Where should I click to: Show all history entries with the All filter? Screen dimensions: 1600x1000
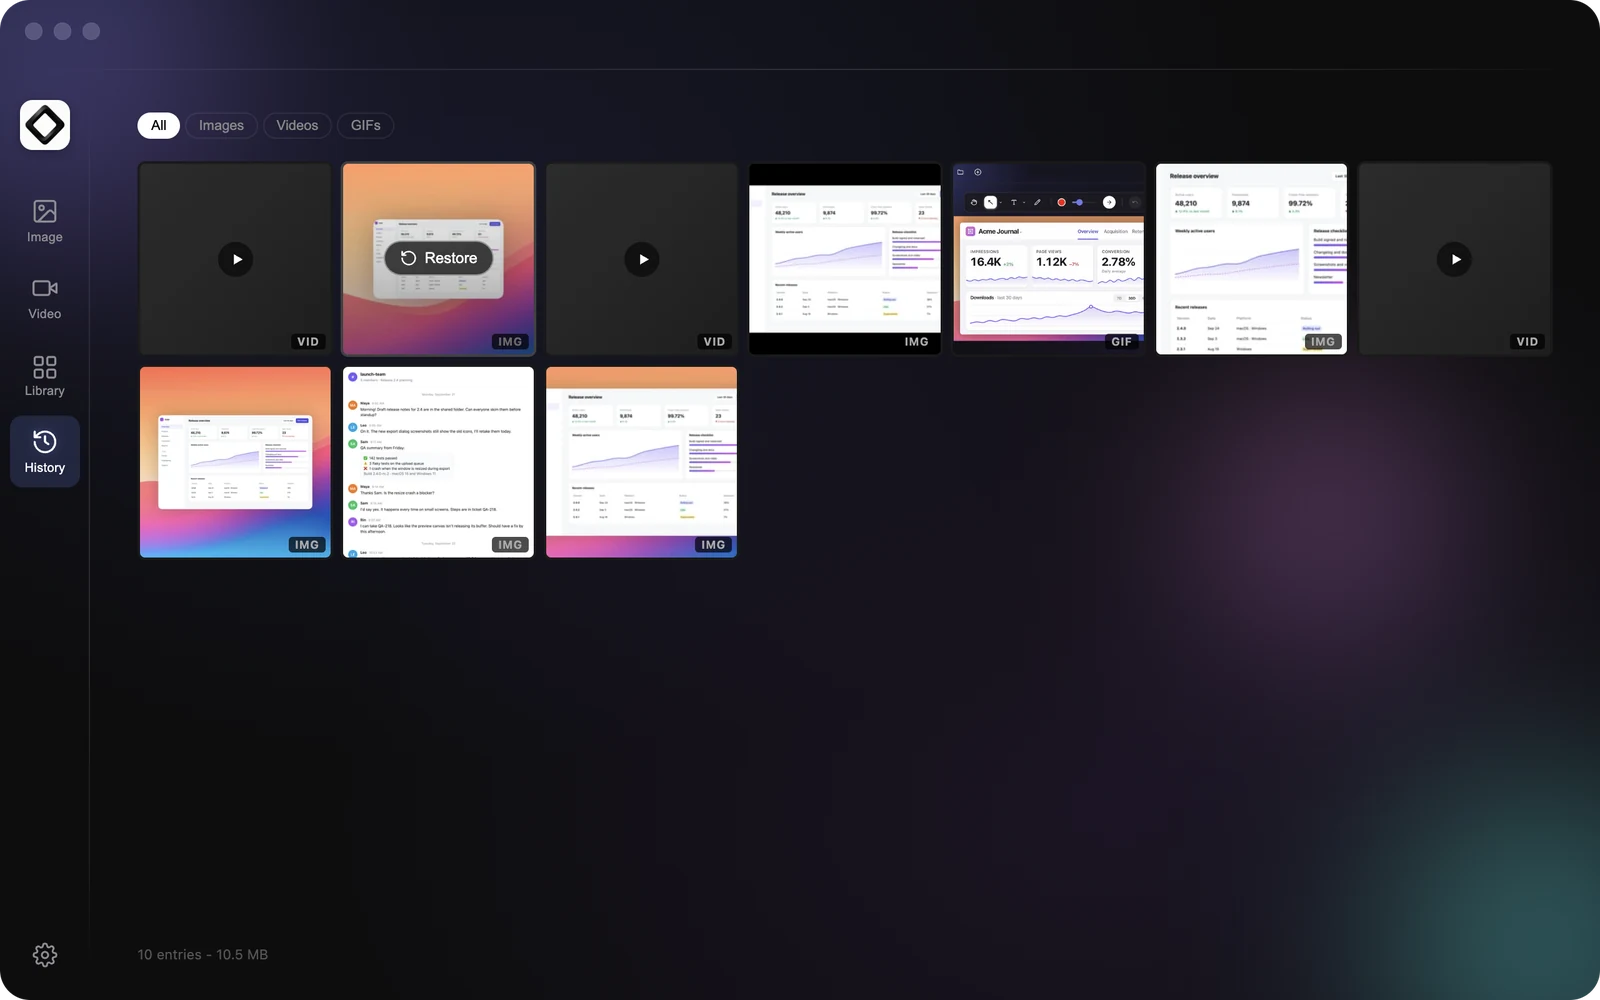[x=159, y=125]
